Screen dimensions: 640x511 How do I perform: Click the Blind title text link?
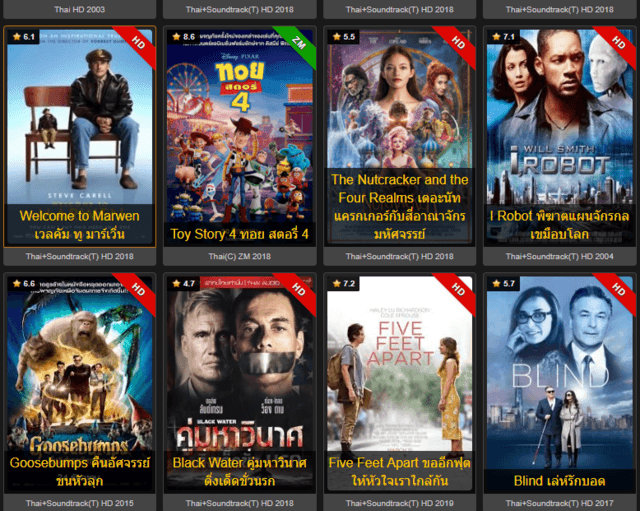click(x=560, y=481)
